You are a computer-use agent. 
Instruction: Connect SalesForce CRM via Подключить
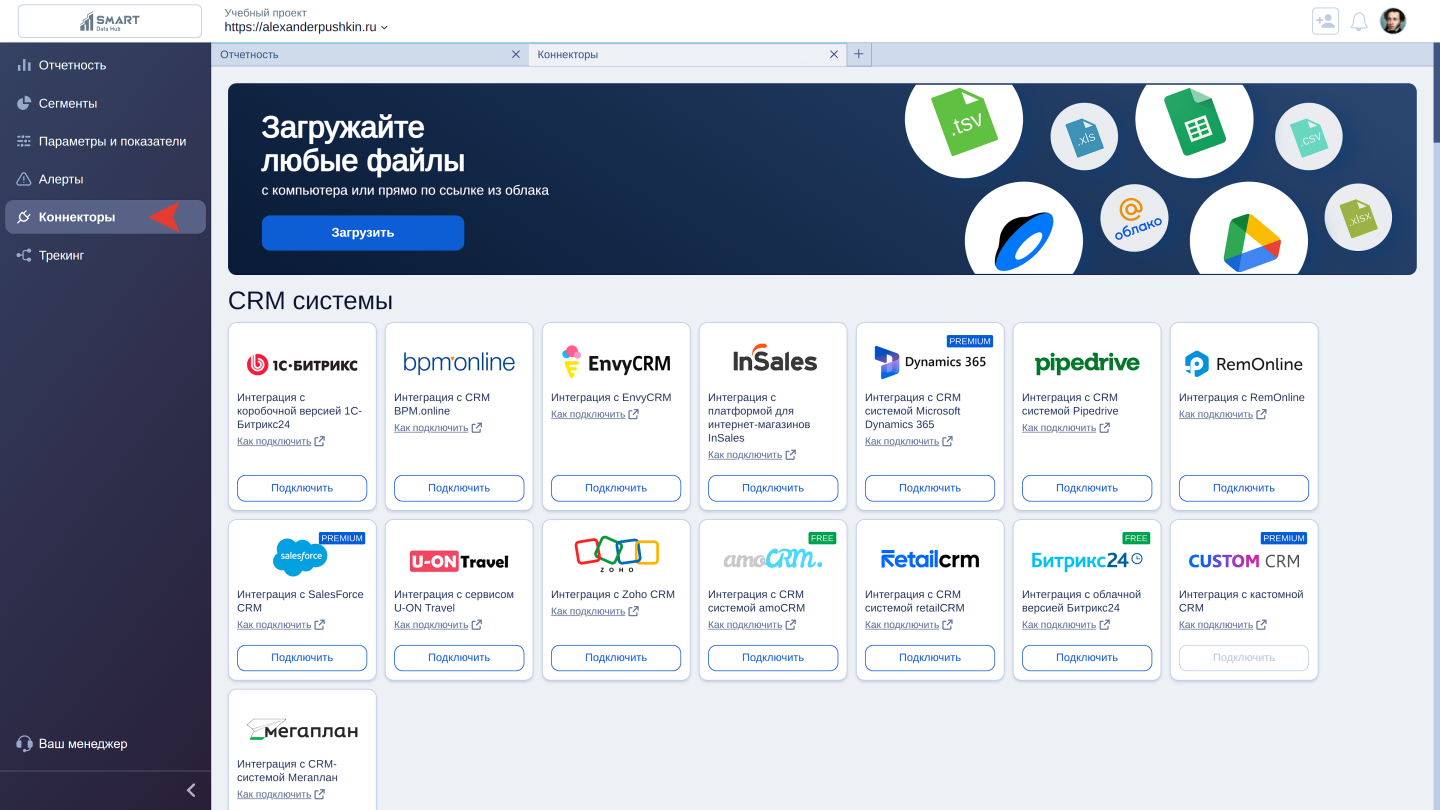click(302, 658)
